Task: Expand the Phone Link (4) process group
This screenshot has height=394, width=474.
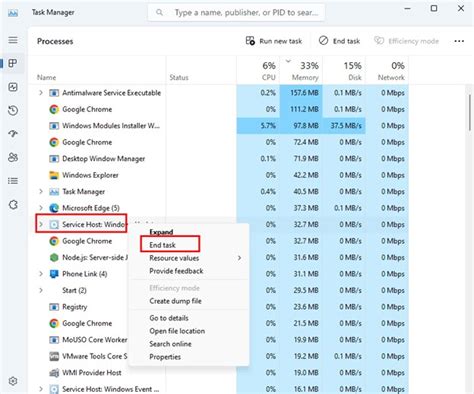Action: (x=41, y=274)
